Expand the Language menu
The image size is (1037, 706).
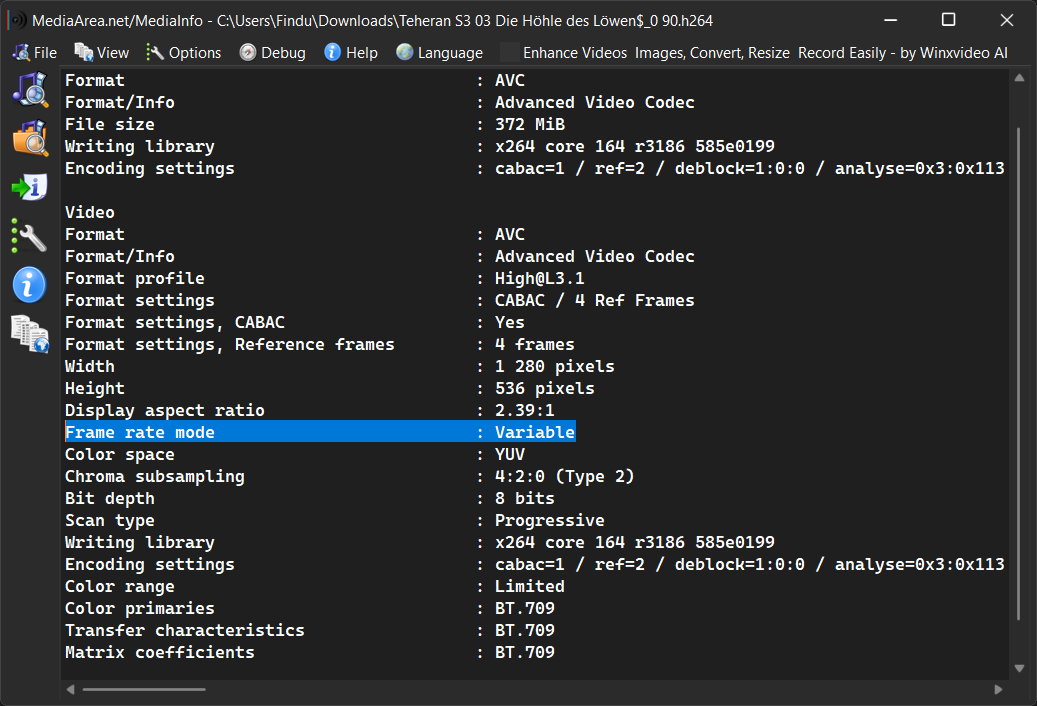pos(439,53)
